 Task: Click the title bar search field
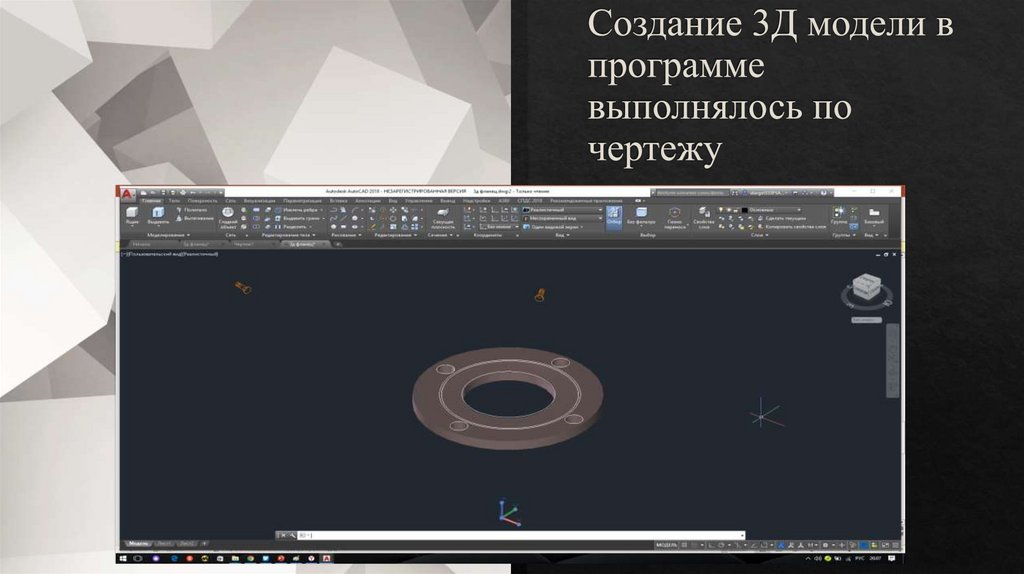pyautogui.click(x=691, y=193)
